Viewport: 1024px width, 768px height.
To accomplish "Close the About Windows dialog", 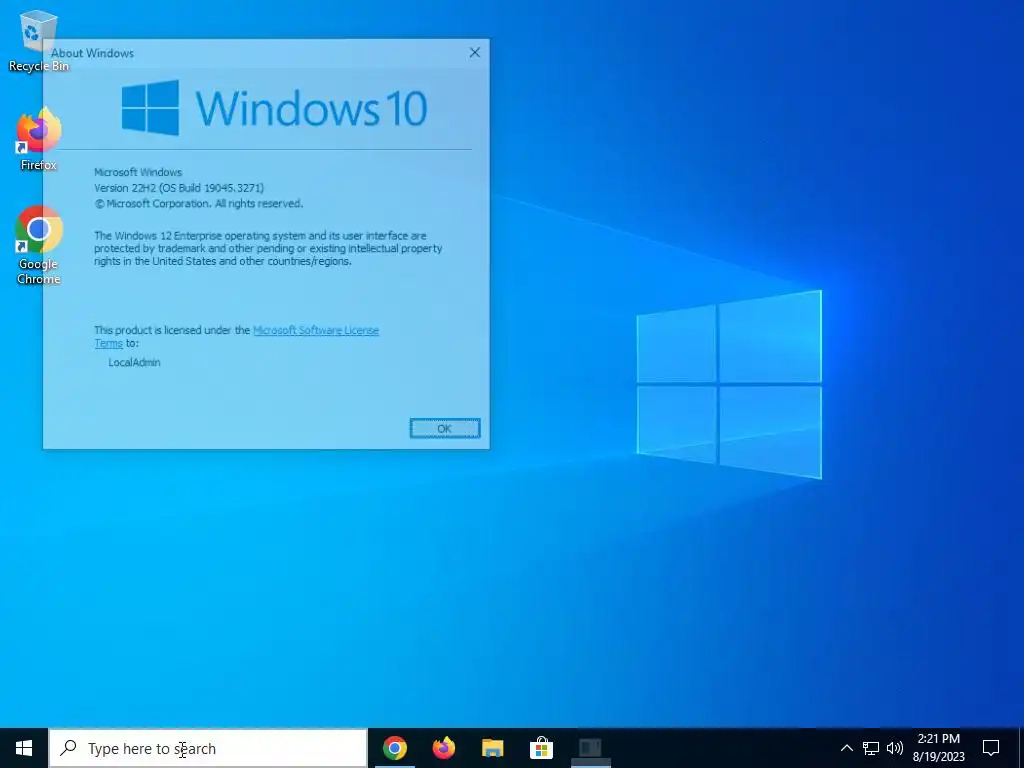I will tap(475, 53).
